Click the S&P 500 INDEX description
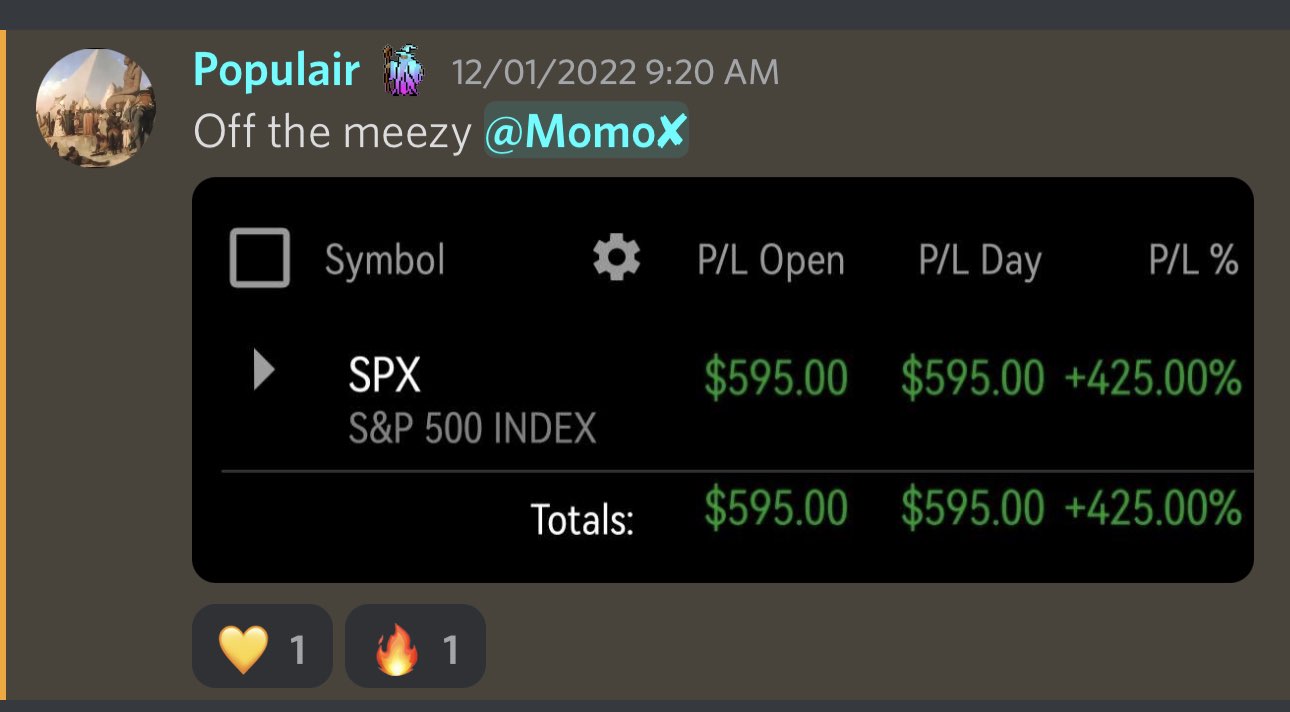Viewport: 1290px width, 712px height. [472, 429]
